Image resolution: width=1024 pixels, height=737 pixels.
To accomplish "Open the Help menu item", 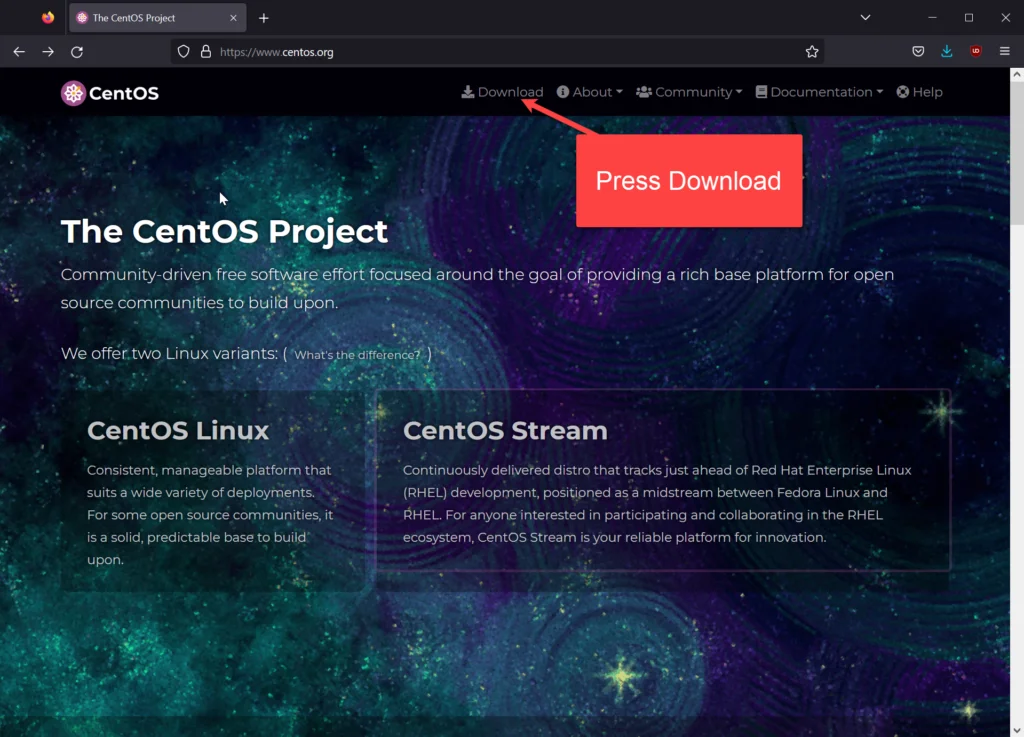I will coord(919,91).
